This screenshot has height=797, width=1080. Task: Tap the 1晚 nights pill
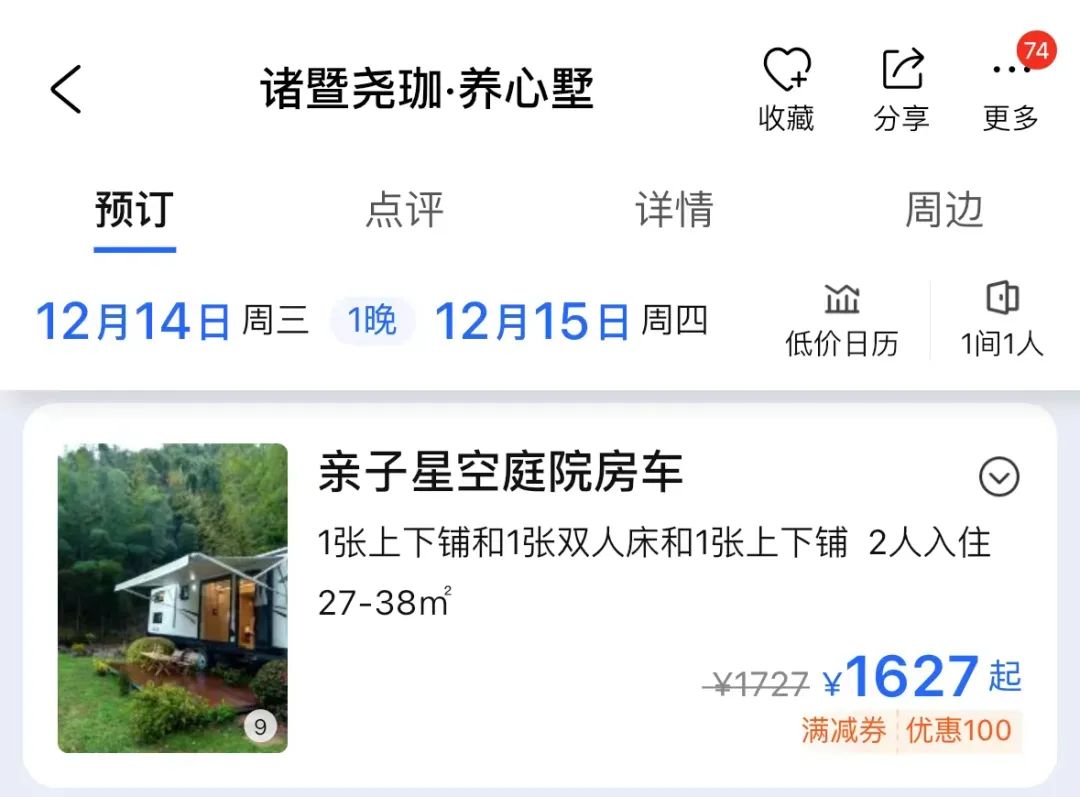[x=373, y=320]
